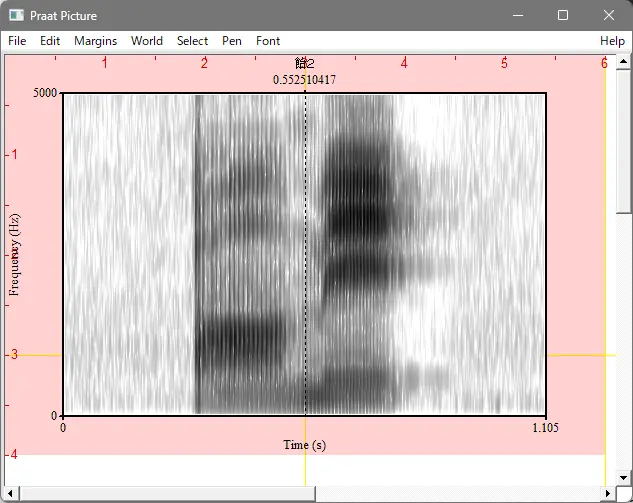Click the vertical scrollbar thumb
The height and width of the screenshot is (503, 633).
click(624, 140)
